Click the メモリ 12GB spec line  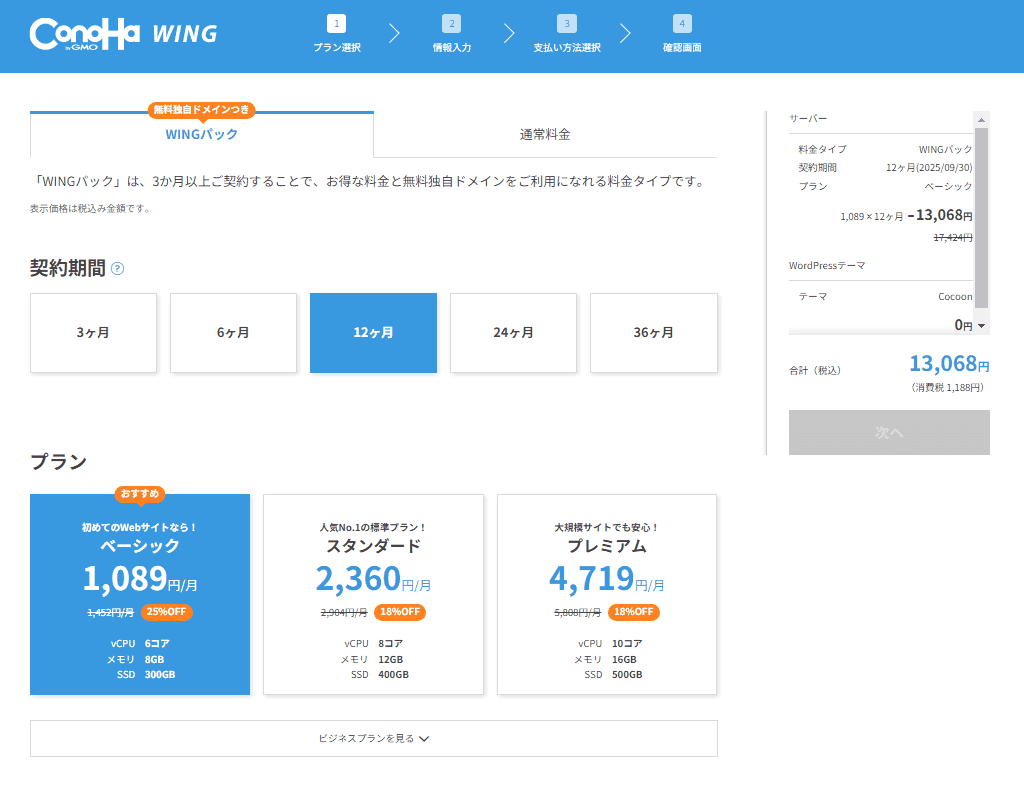click(372, 659)
